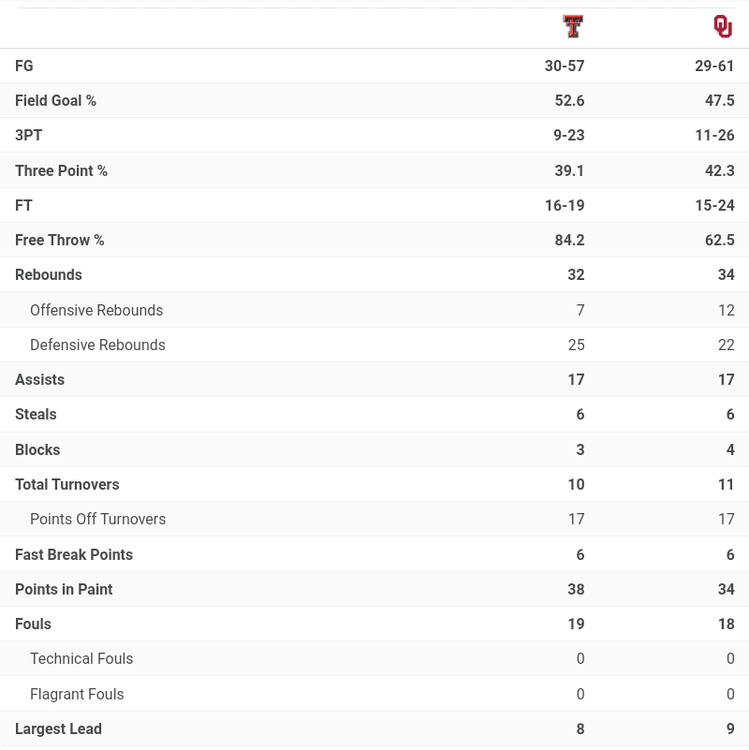Image resolution: width=749 pixels, height=750 pixels.
Task: Click the Fouls row label
Action: [x=33, y=624]
